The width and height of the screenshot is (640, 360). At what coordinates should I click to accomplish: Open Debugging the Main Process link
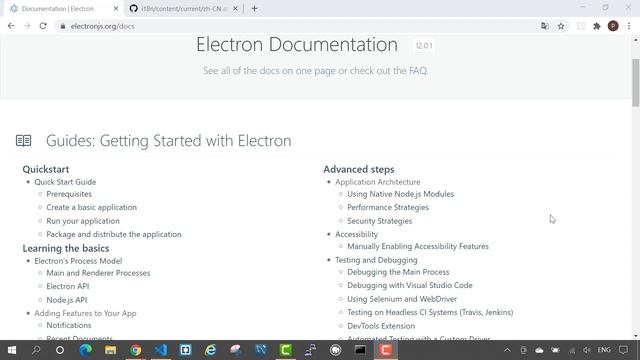[x=398, y=272]
